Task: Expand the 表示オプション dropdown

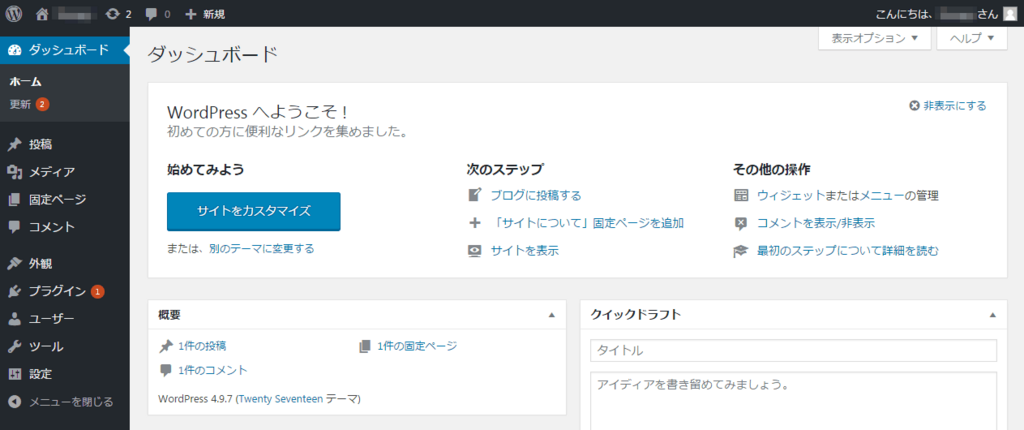Action: 875,39
